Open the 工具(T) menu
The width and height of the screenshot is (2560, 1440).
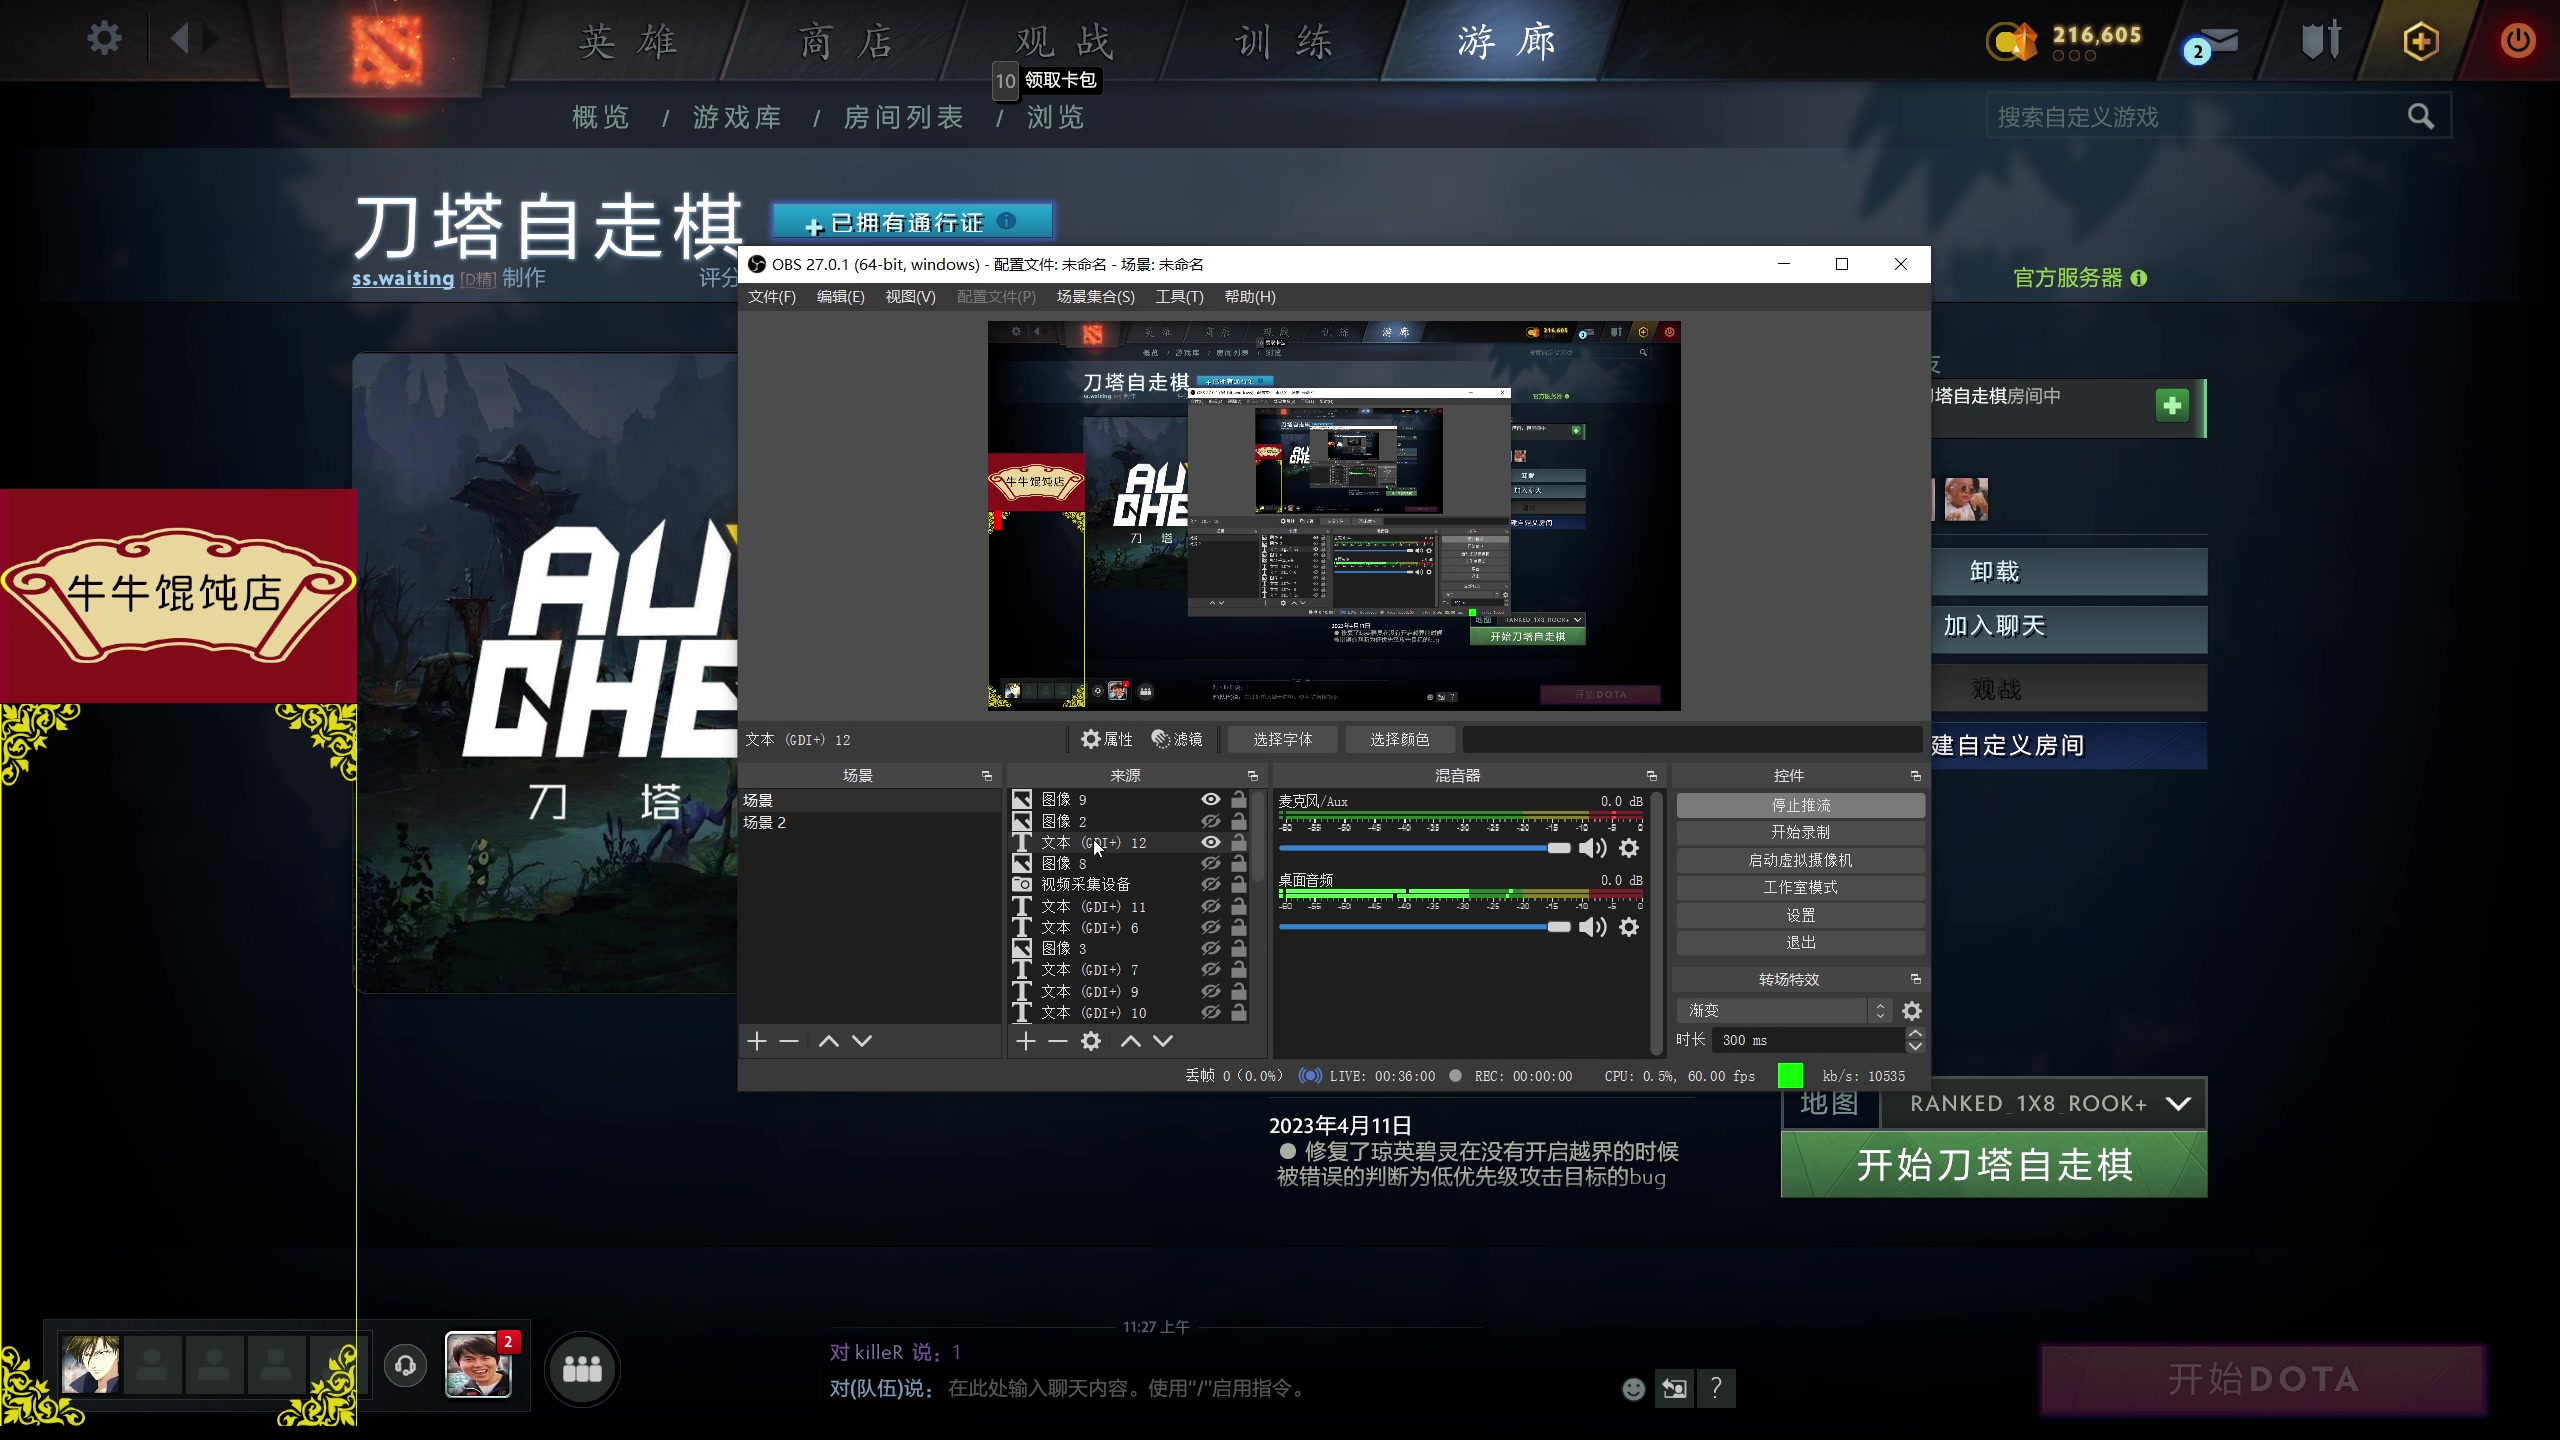(x=1179, y=297)
